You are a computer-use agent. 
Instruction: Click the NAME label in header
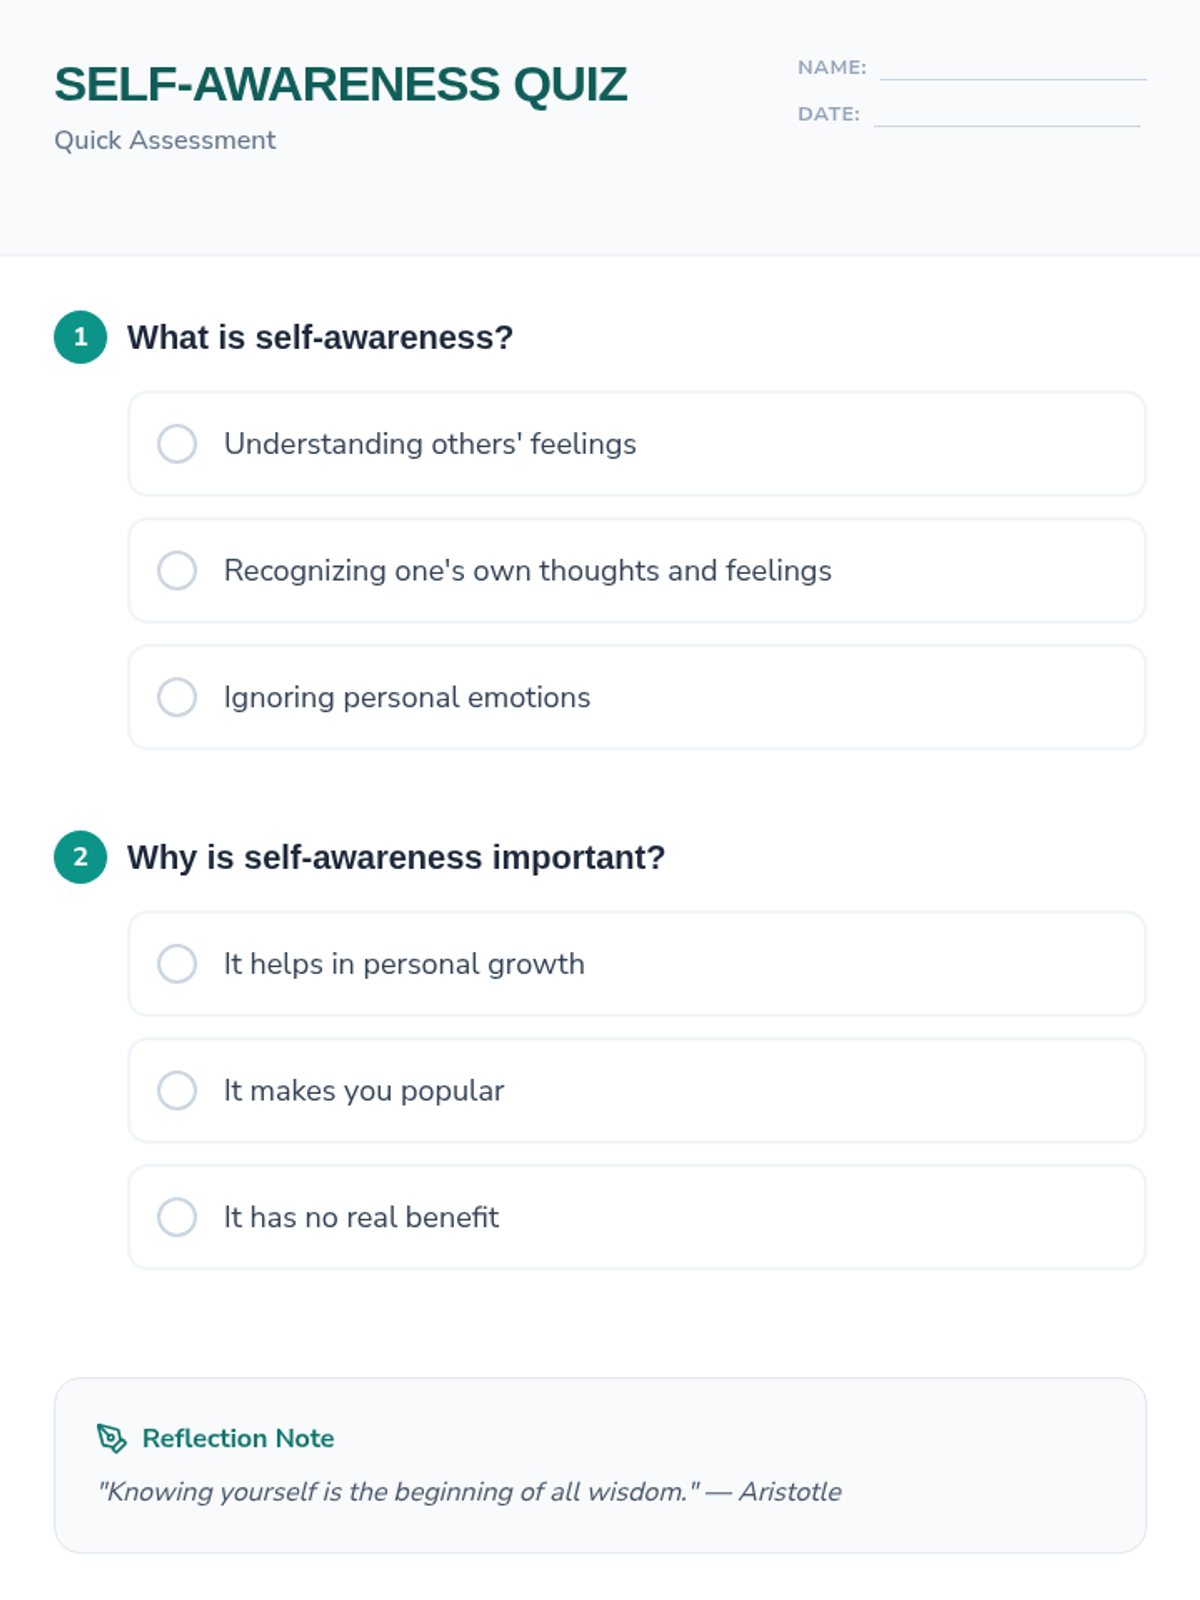click(831, 68)
